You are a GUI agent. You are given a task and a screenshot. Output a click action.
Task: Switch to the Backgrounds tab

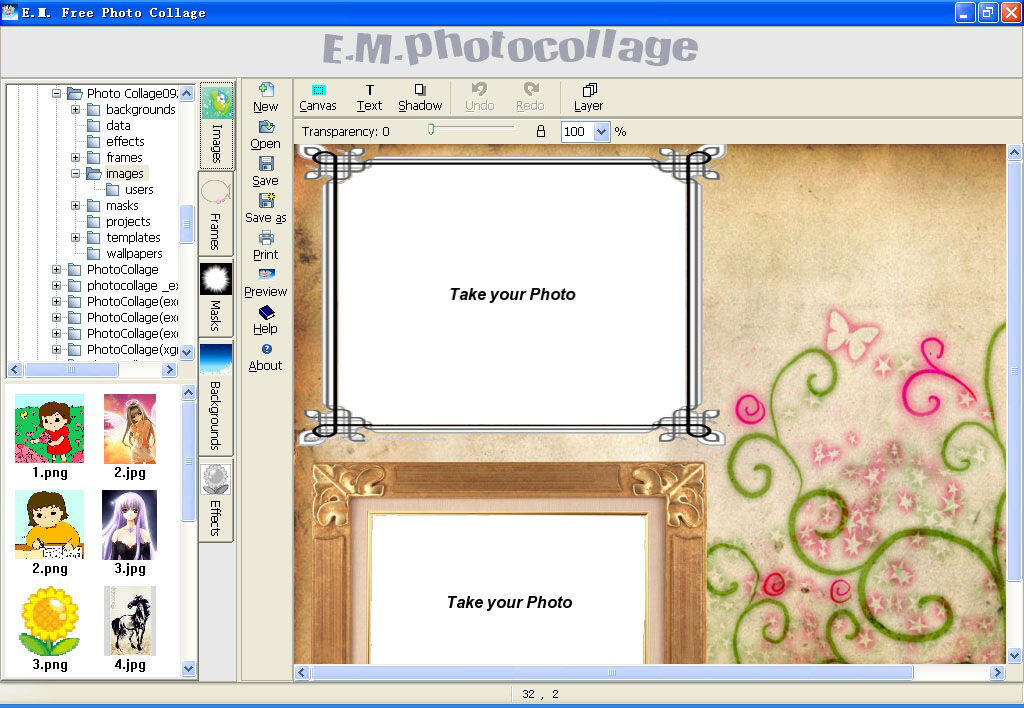tap(216, 398)
